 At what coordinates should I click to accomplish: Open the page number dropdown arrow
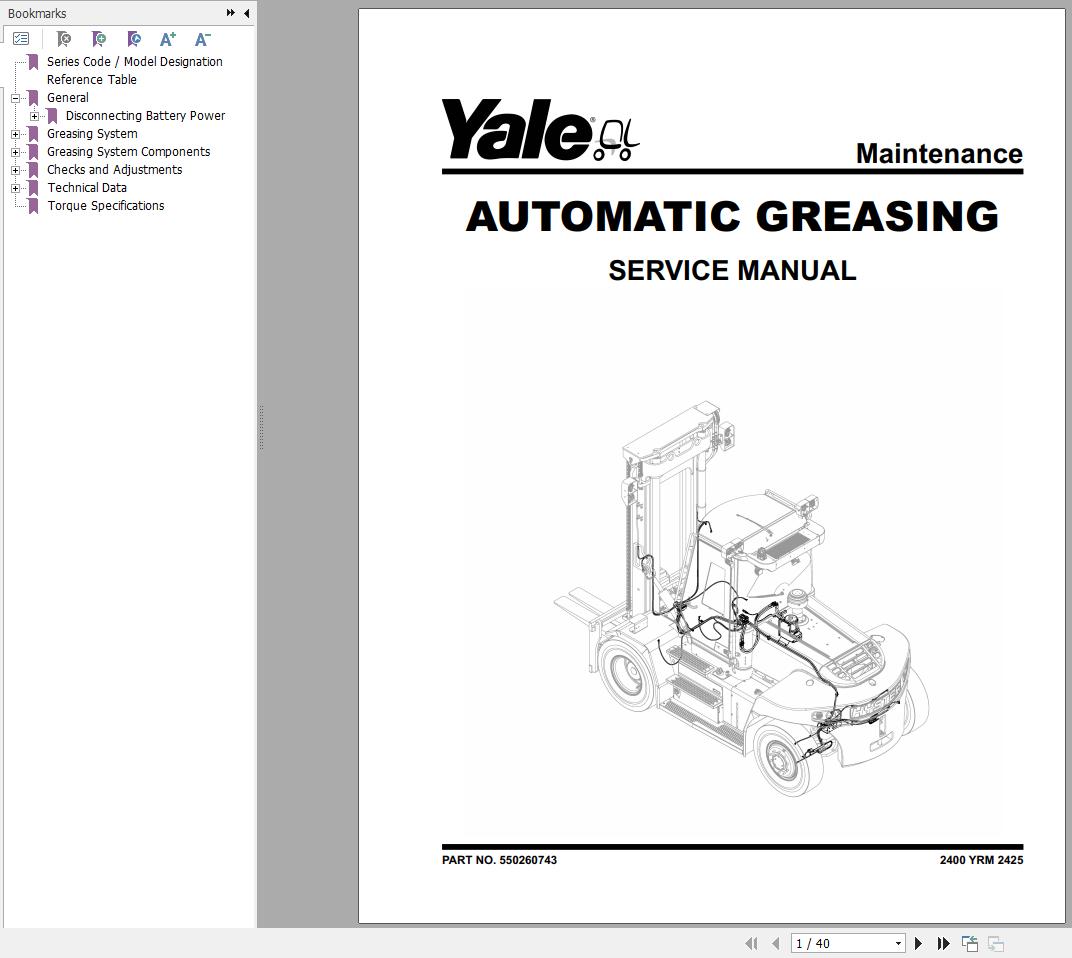coord(898,944)
